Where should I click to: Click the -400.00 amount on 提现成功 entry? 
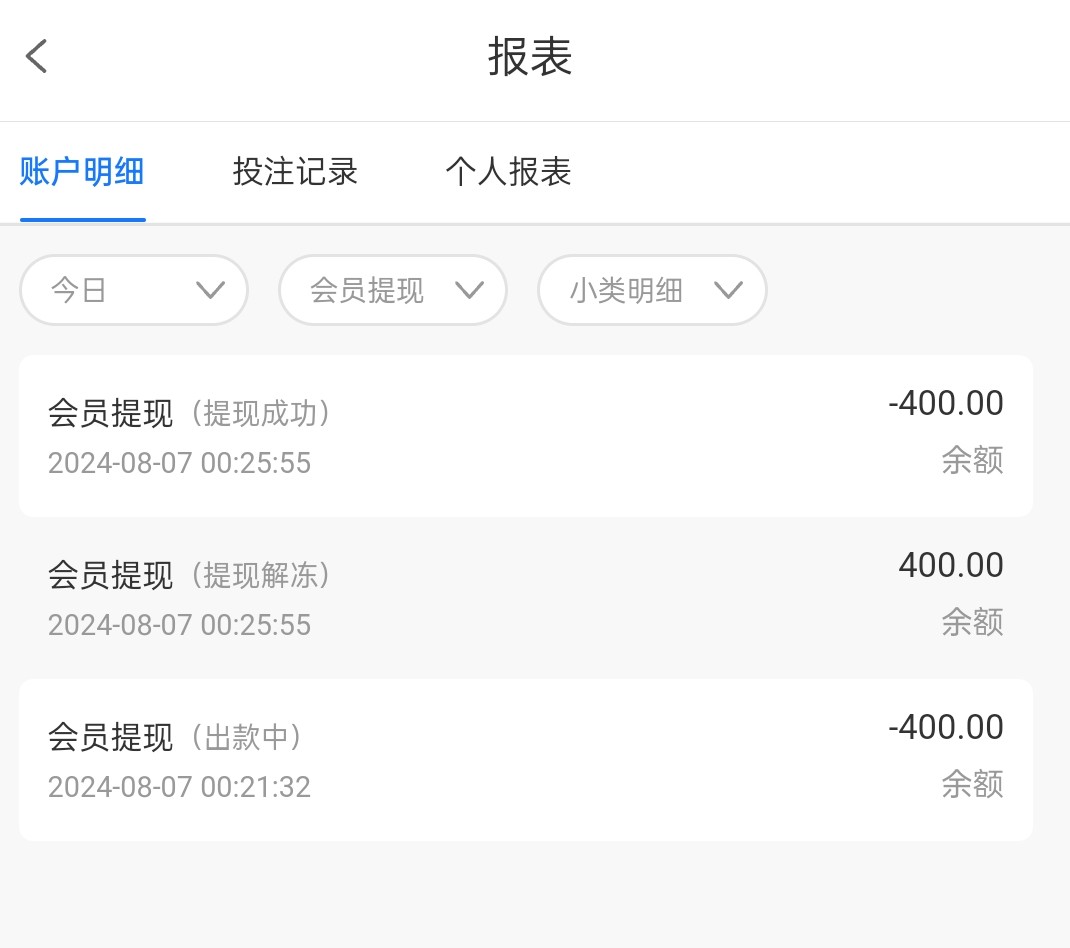(x=945, y=404)
